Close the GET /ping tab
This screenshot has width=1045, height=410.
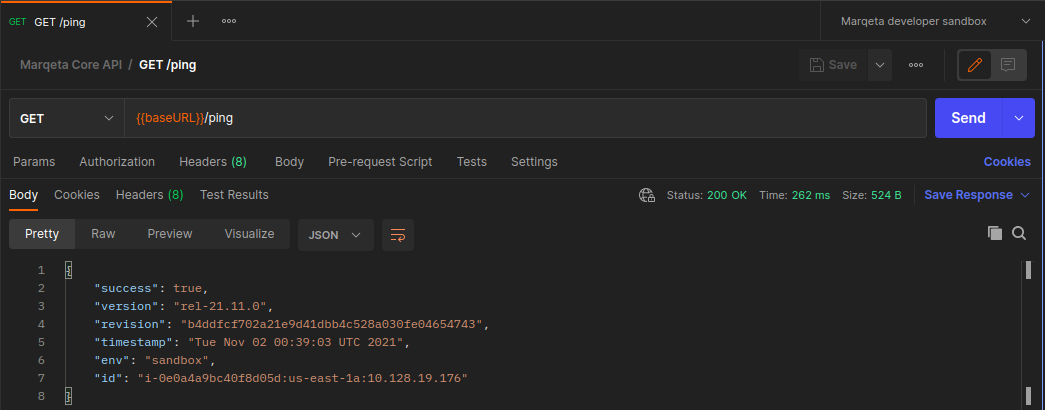tap(152, 21)
